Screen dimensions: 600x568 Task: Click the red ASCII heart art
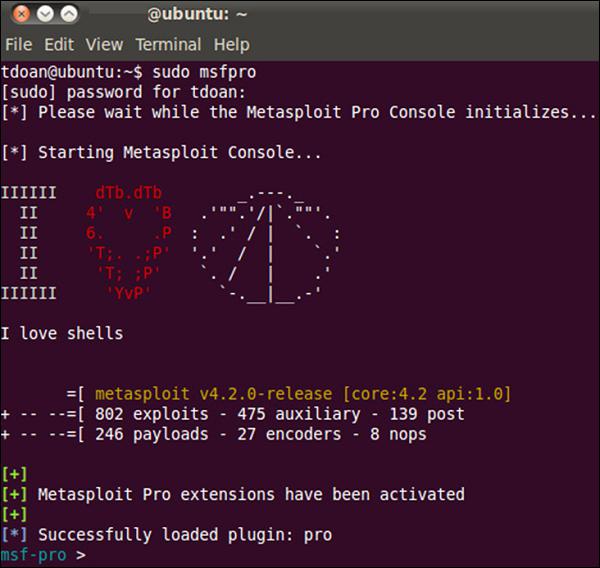[x=129, y=243]
